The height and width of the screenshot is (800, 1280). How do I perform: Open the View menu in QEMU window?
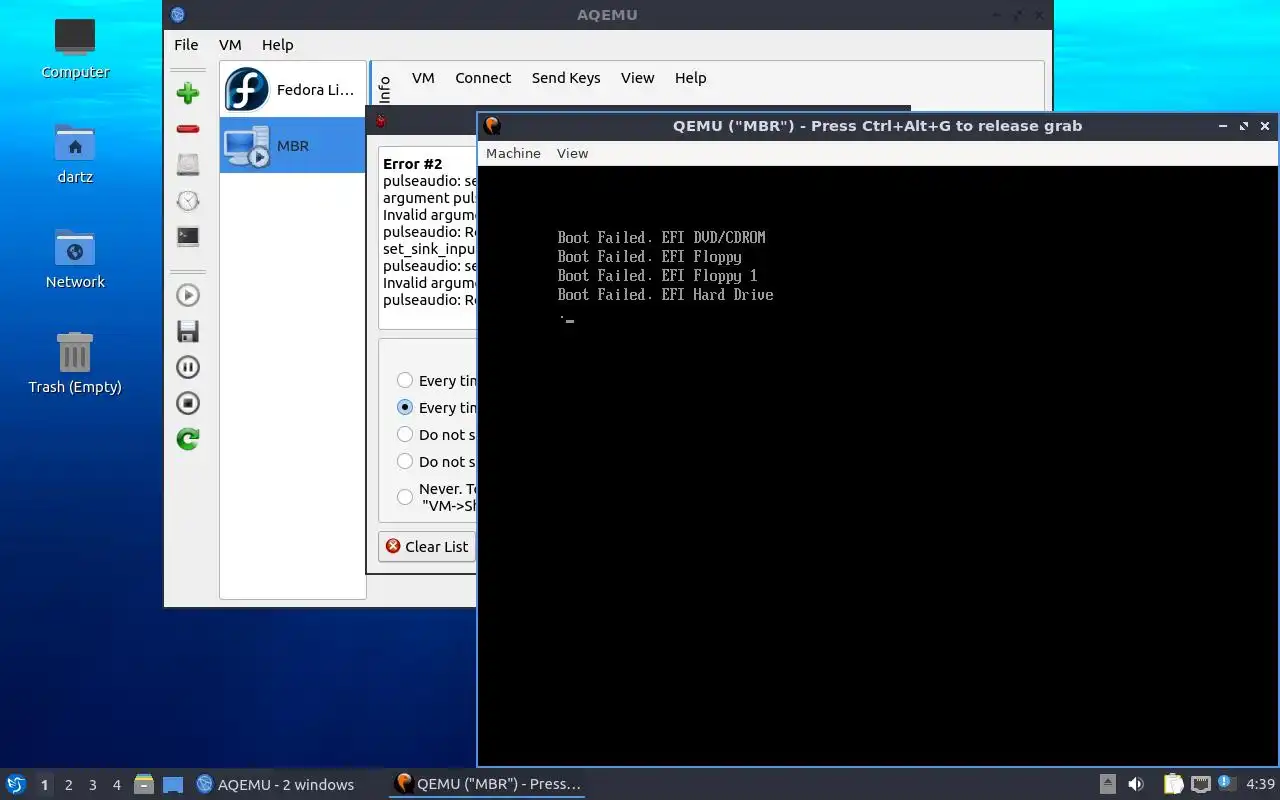[572, 153]
